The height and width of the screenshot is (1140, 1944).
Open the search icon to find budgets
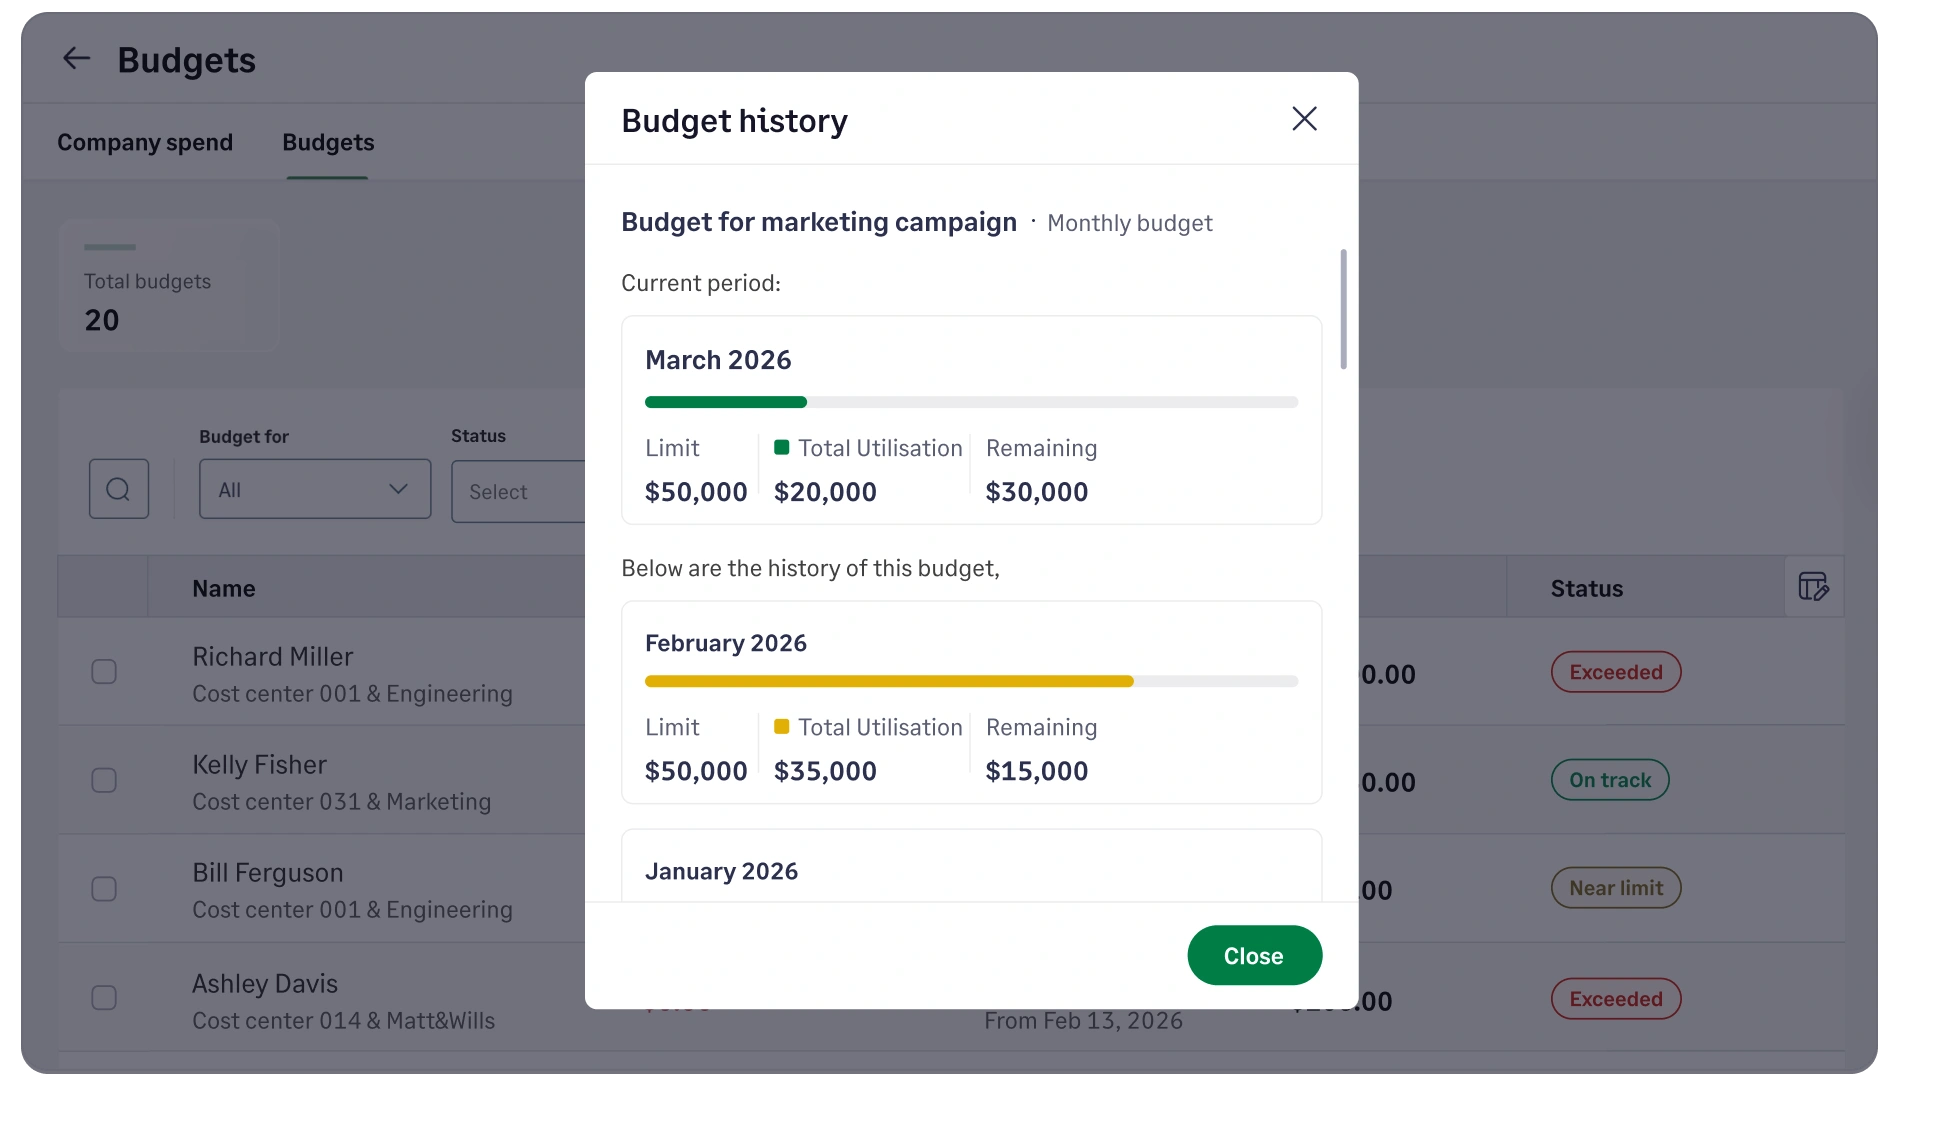click(119, 489)
